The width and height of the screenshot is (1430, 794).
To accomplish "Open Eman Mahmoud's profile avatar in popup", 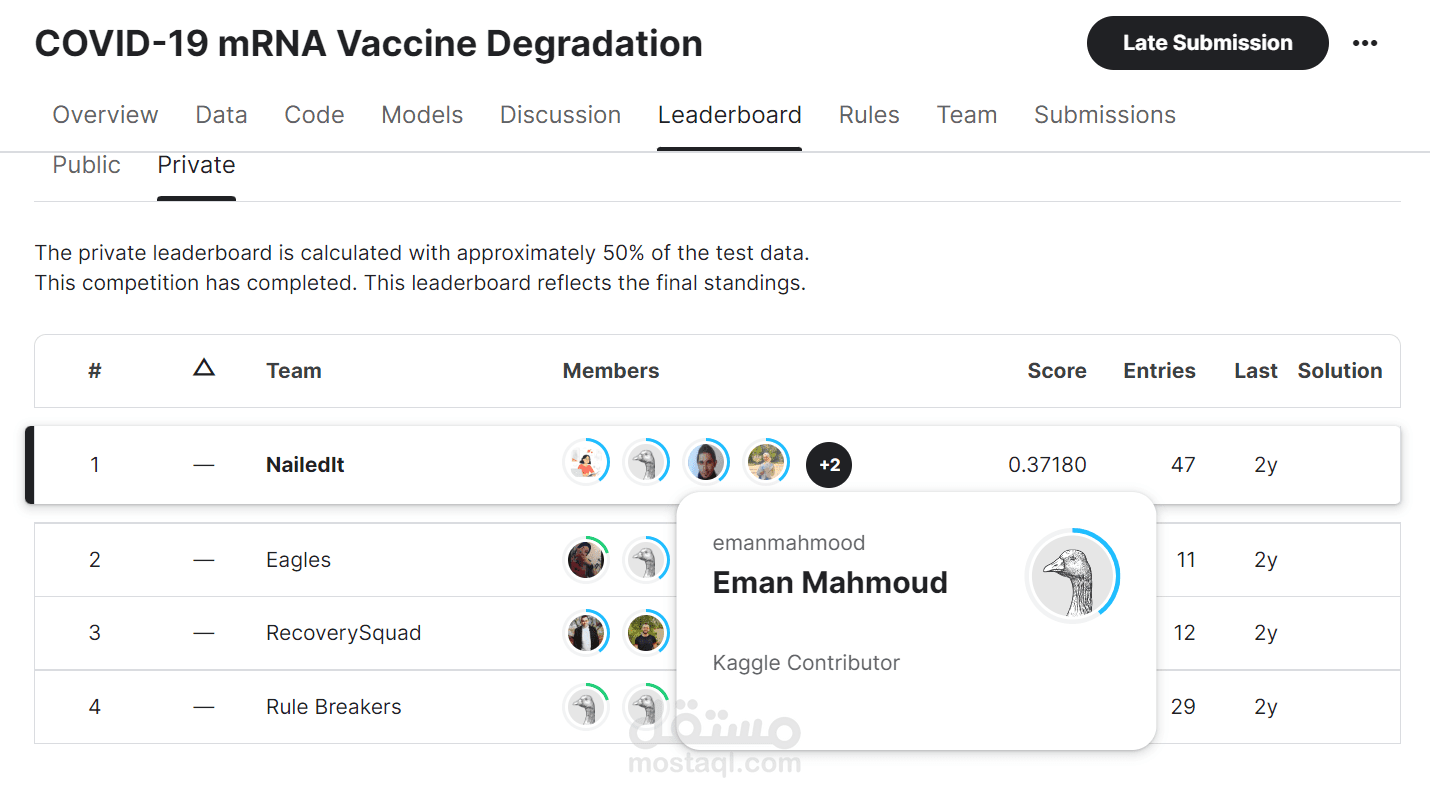I will [1073, 575].
